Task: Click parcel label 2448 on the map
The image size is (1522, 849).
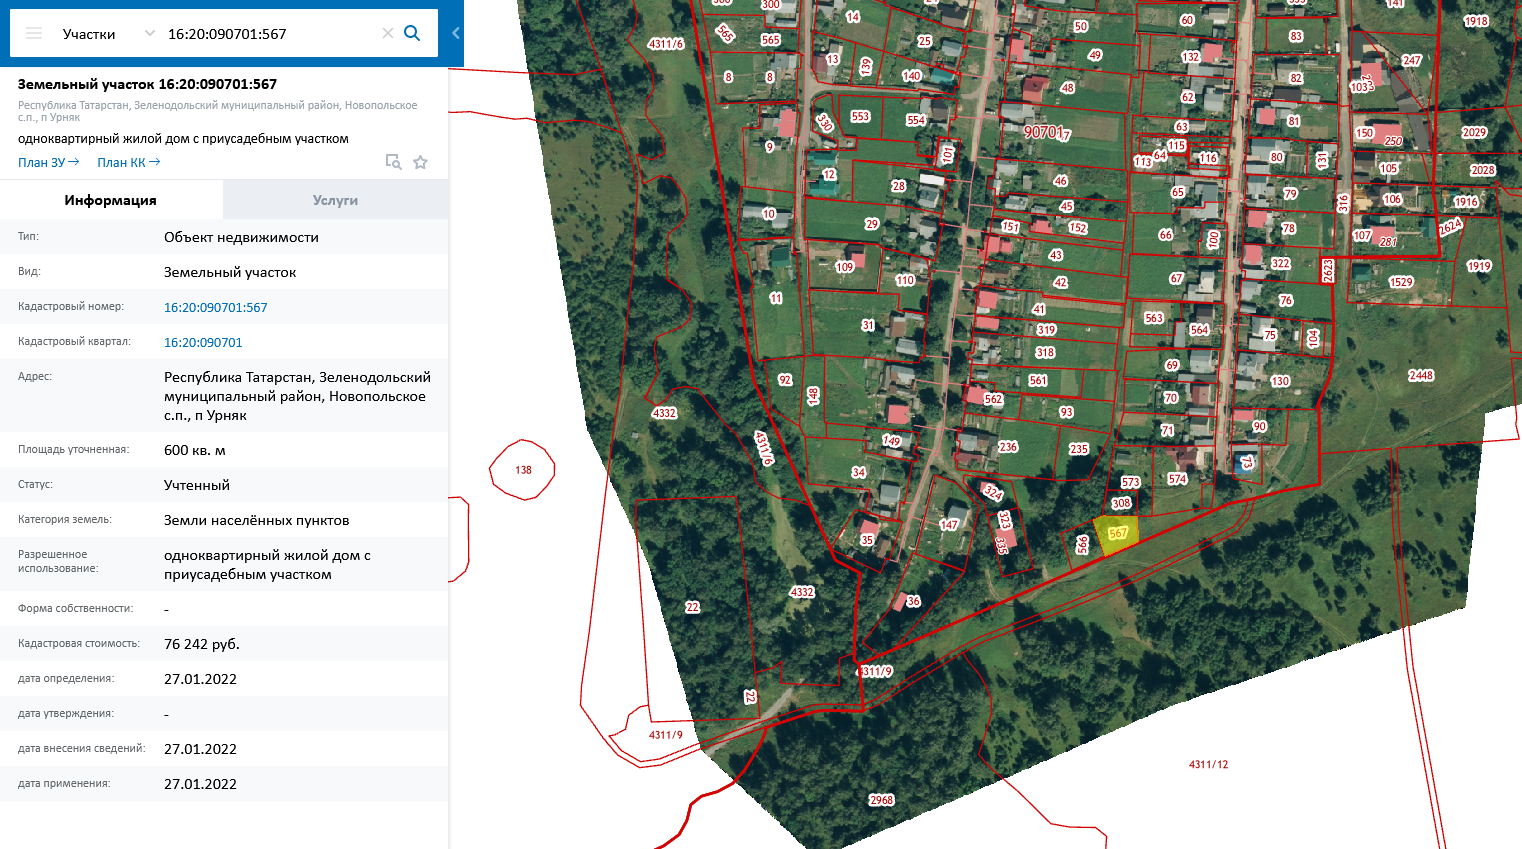Action: 1421,376
